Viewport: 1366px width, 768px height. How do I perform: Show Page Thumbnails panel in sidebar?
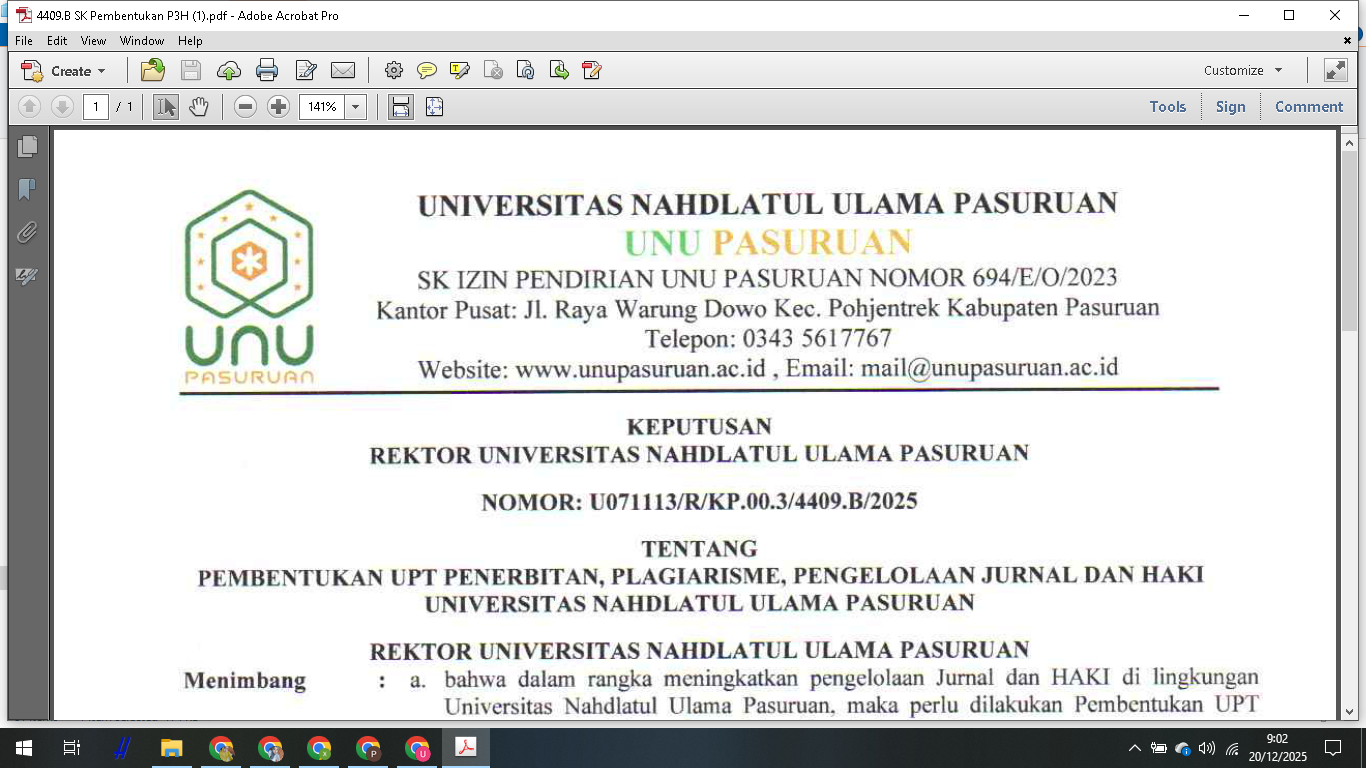coord(27,146)
